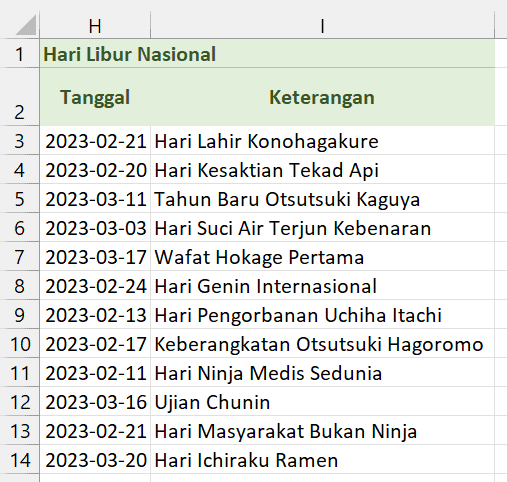Screen dimensions: 507x482
Task: Select cell 'Hari Suci Air Terjun Kebenaran'
Action: (322, 227)
